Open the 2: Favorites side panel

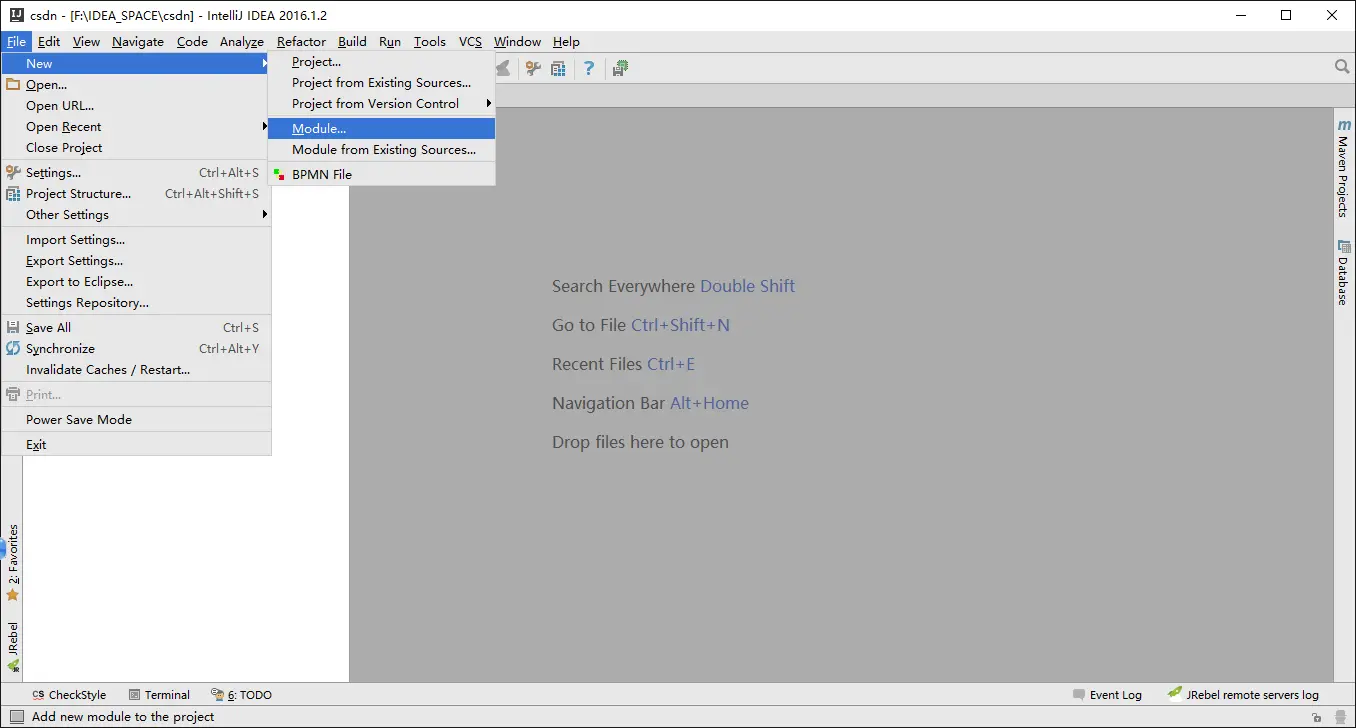point(13,563)
